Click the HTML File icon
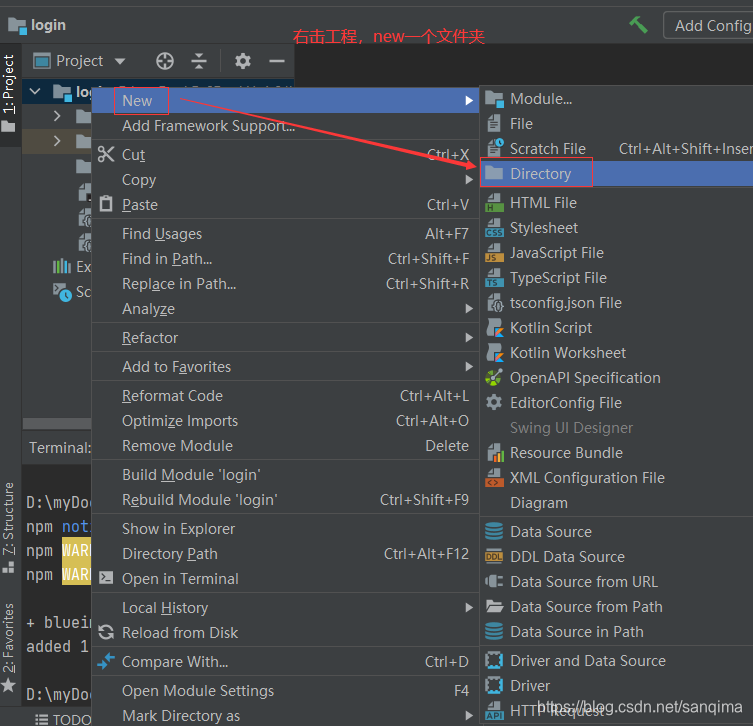This screenshot has width=753, height=726. 494,203
